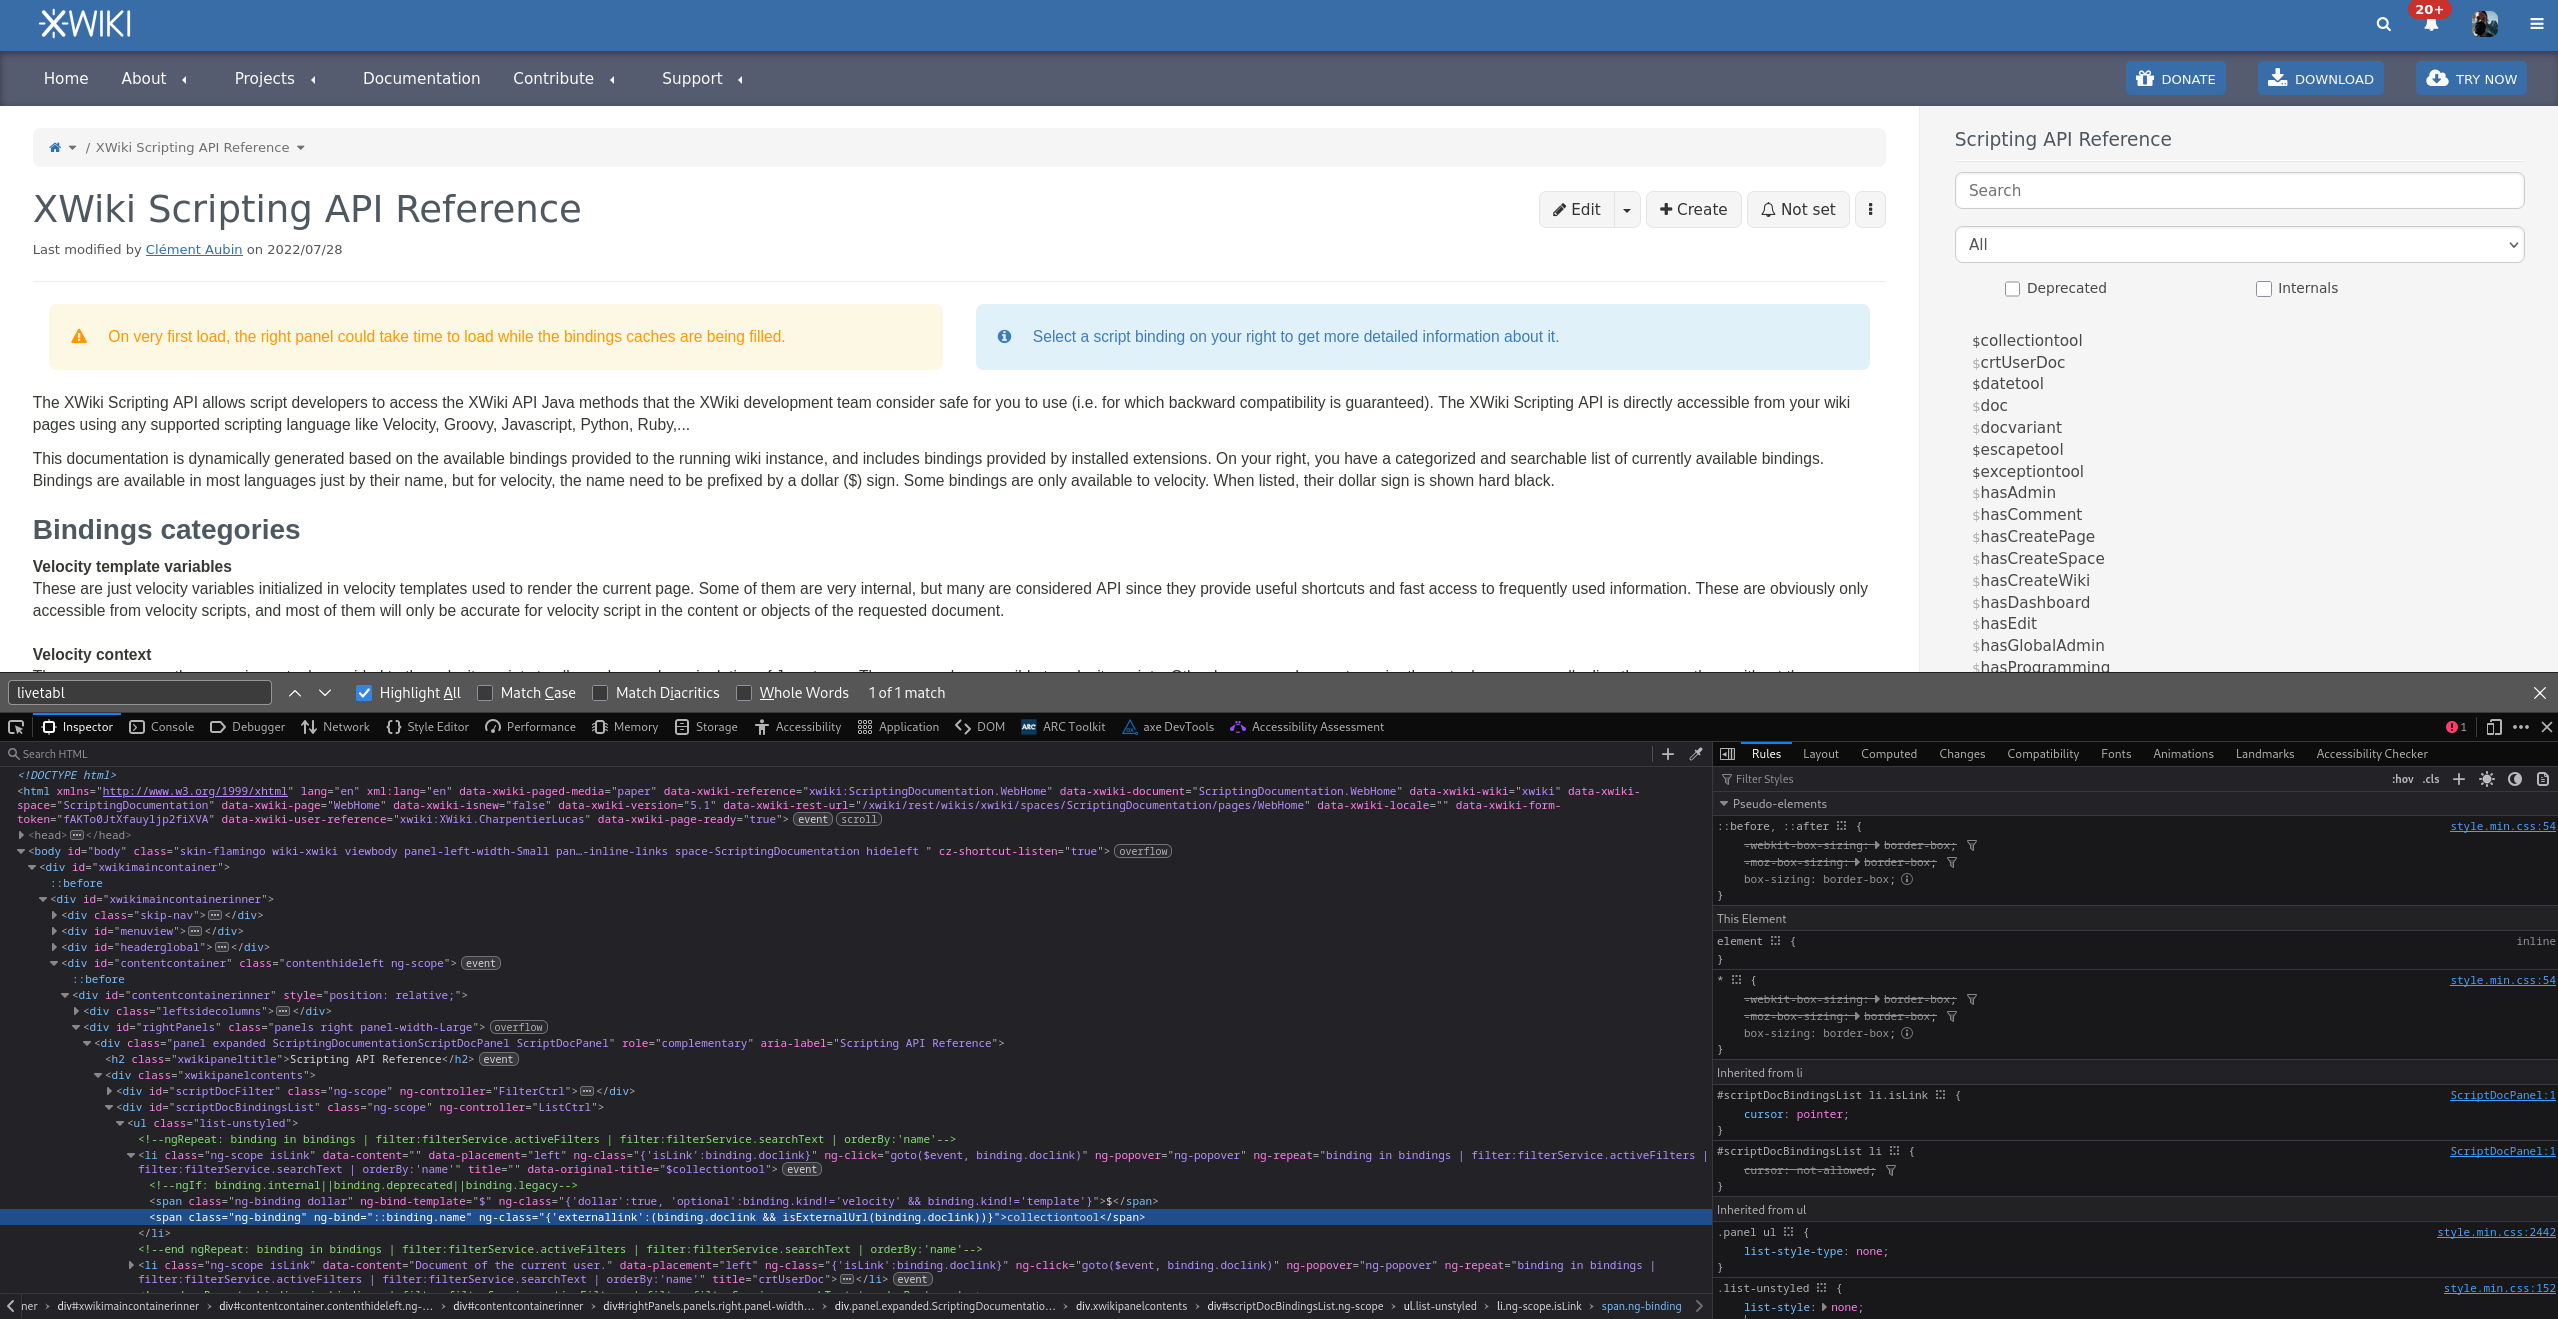Enable the Match Diacritics checkbox
The height and width of the screenshot is (1319, 2558).
pyautogui.click(x=600, y=693)
